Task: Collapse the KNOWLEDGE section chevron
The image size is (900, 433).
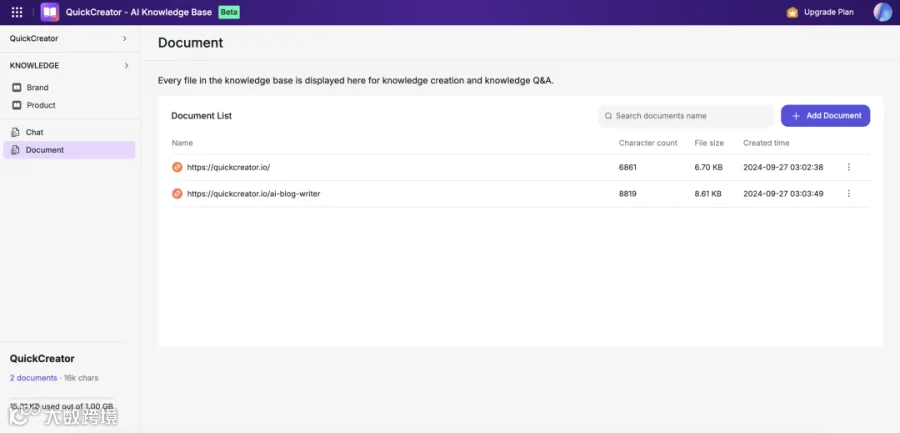Action: 126,65
